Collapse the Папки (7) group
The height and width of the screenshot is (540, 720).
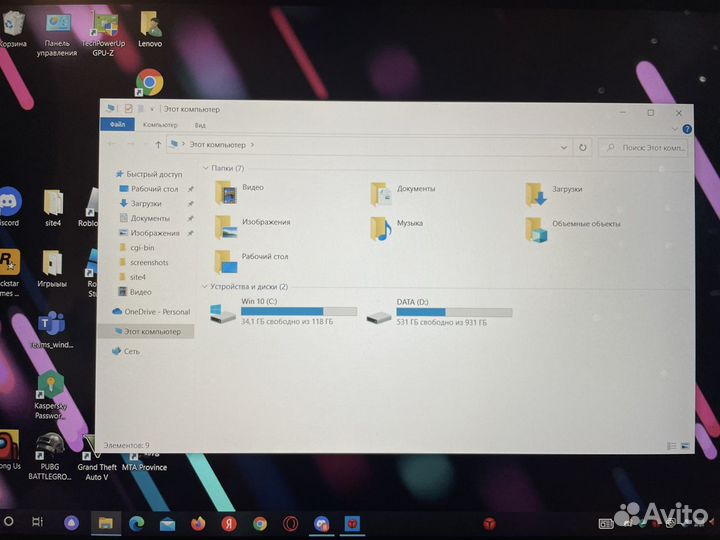coord(206,169)
